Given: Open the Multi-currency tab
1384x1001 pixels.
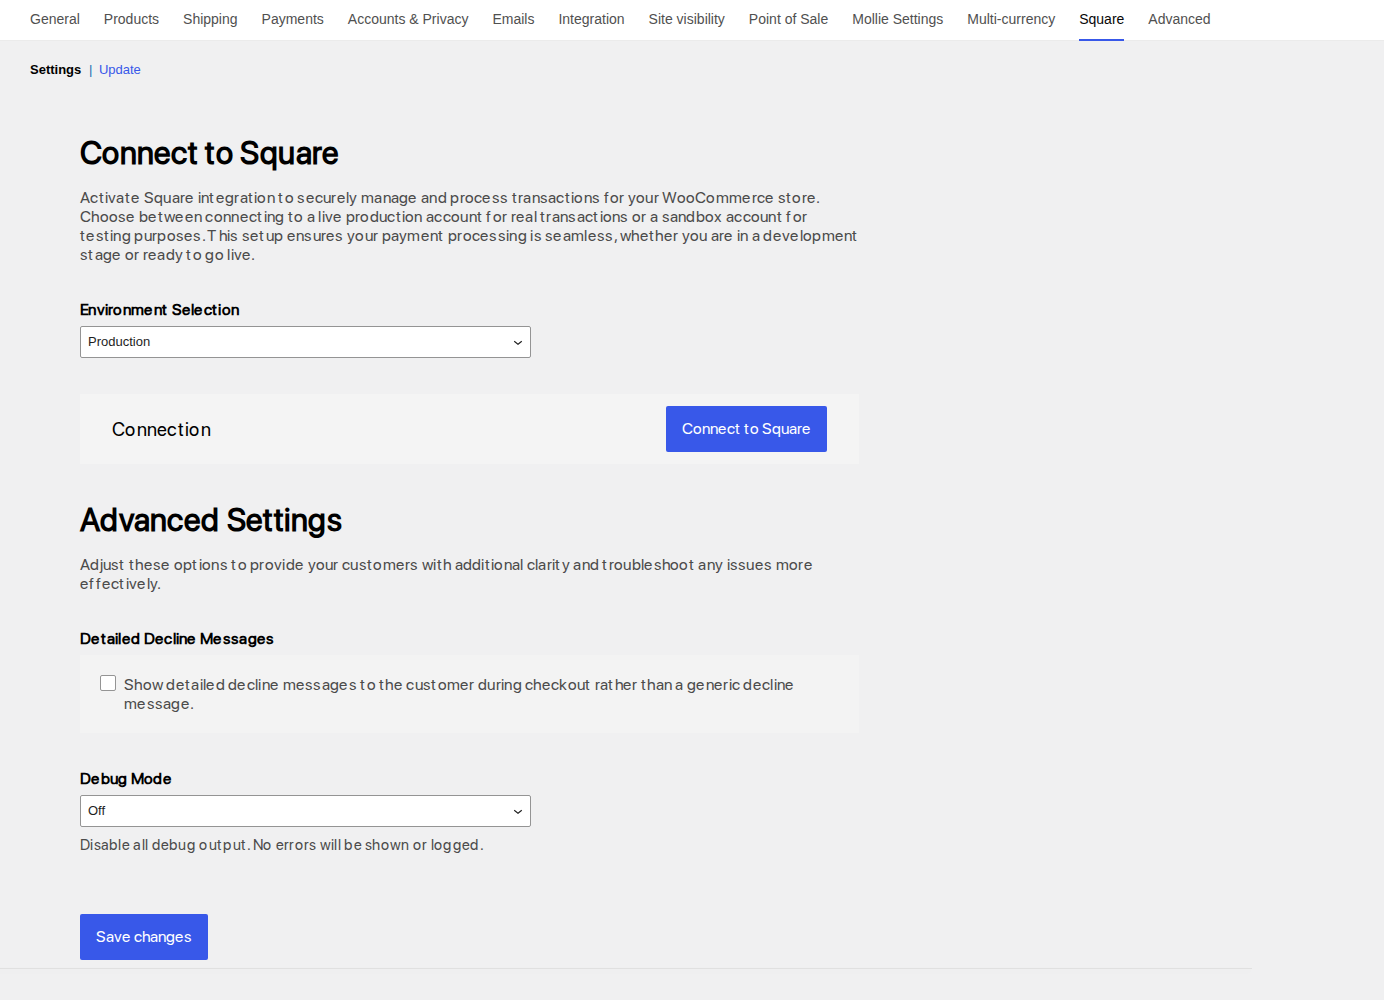Looking at the screenshot, I should click(x=1011, y=19).
